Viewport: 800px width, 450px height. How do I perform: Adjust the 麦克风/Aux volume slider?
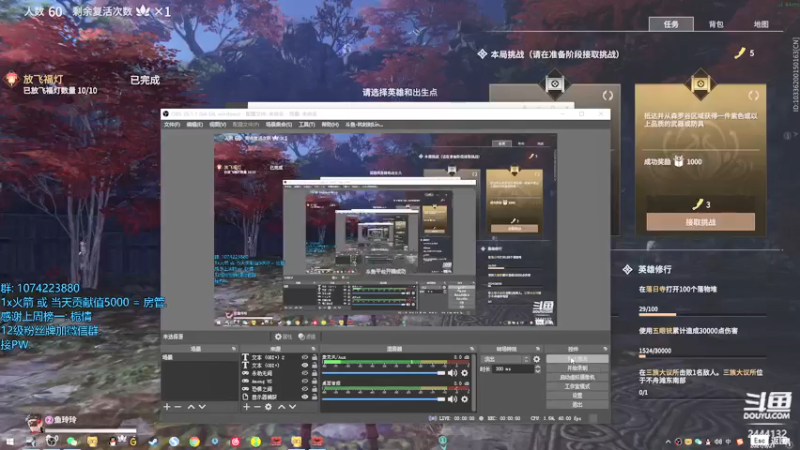tap(384, 373)
